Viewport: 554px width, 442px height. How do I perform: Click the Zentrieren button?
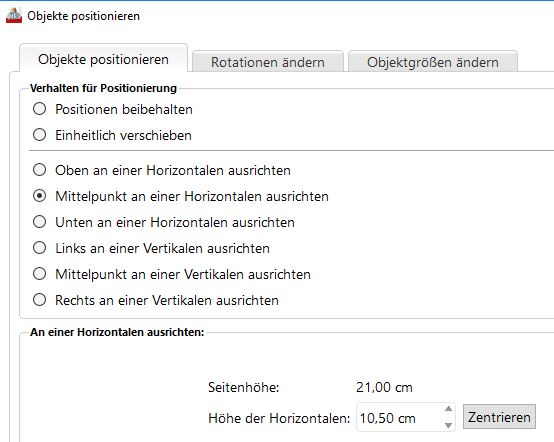point(499,417)
